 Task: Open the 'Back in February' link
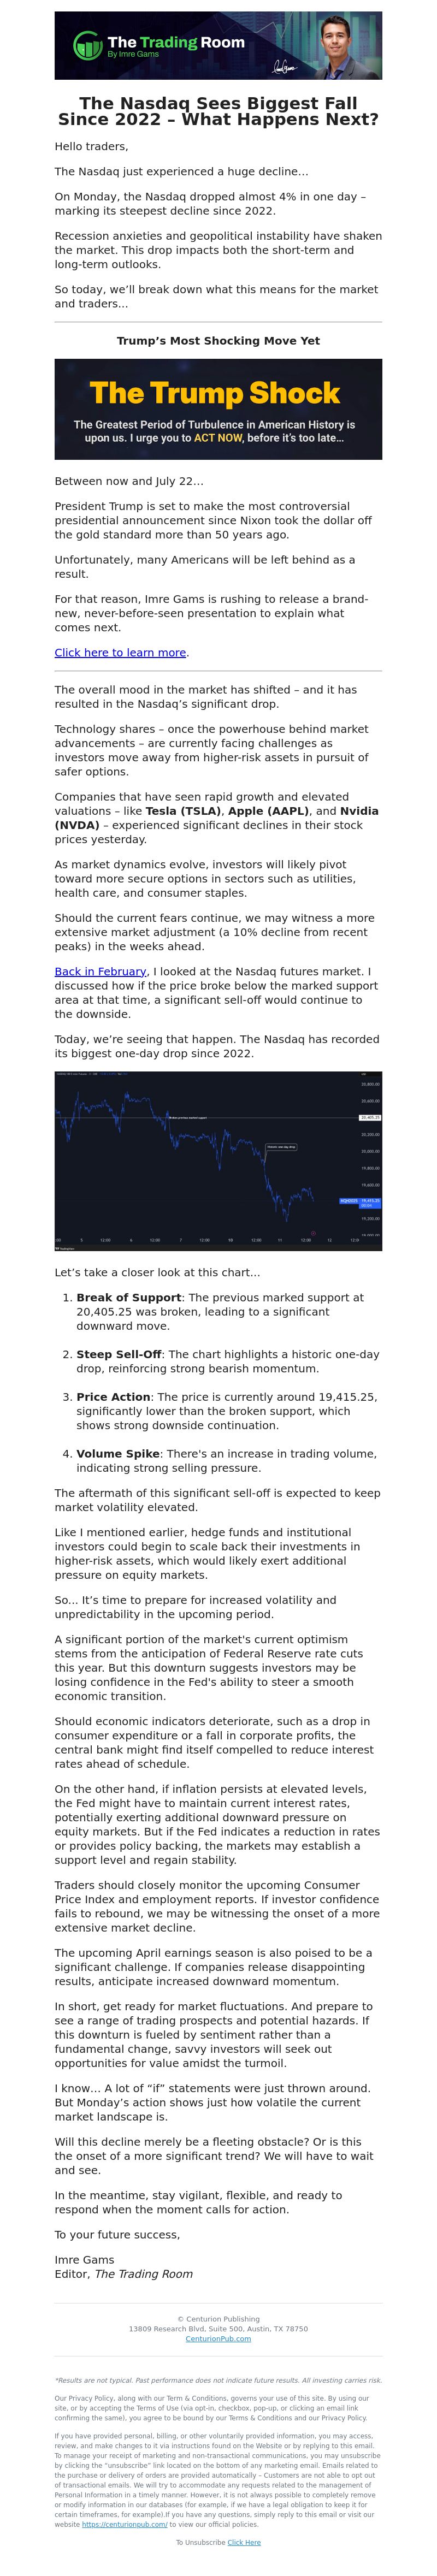coord(100,971)
